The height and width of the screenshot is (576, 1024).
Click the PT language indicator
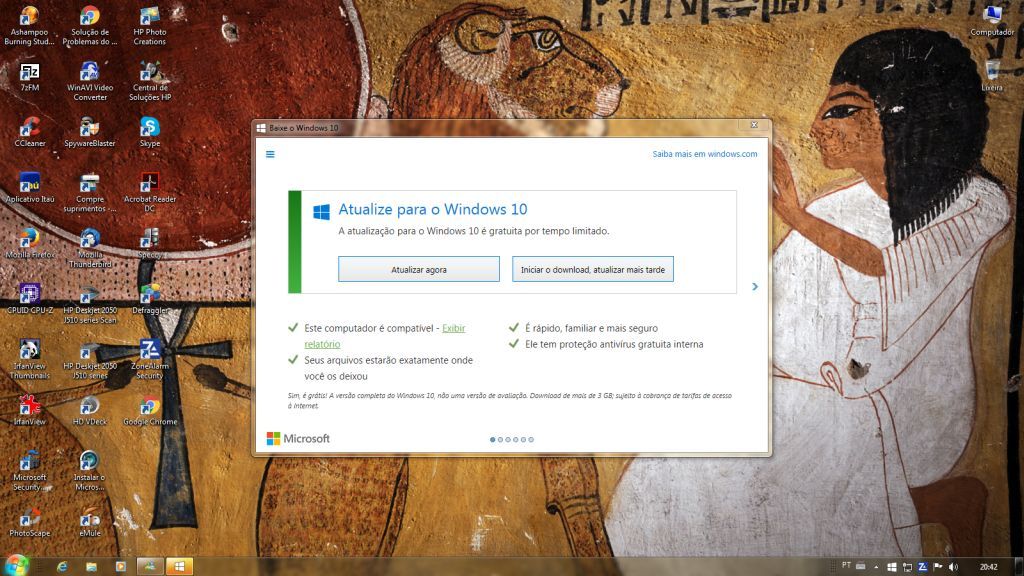(846, 566)
